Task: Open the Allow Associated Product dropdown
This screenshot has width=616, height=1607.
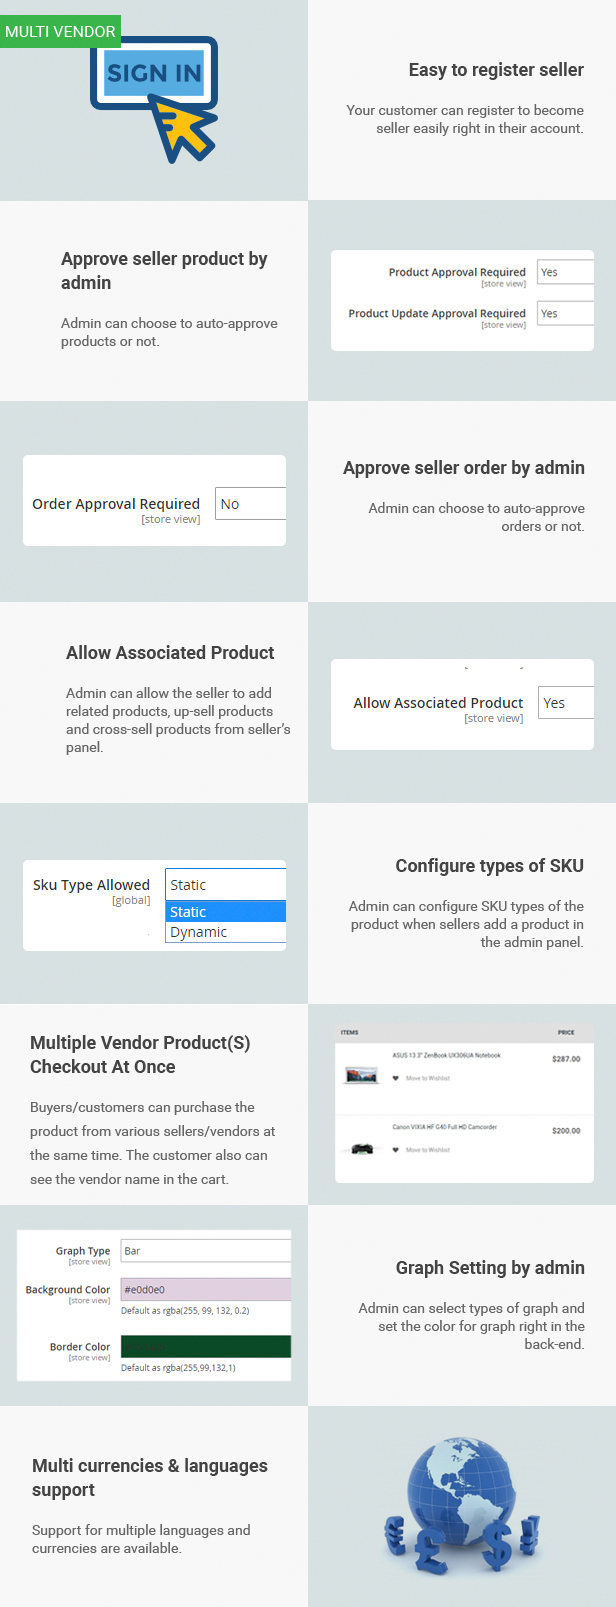Action: click(566, 703)
